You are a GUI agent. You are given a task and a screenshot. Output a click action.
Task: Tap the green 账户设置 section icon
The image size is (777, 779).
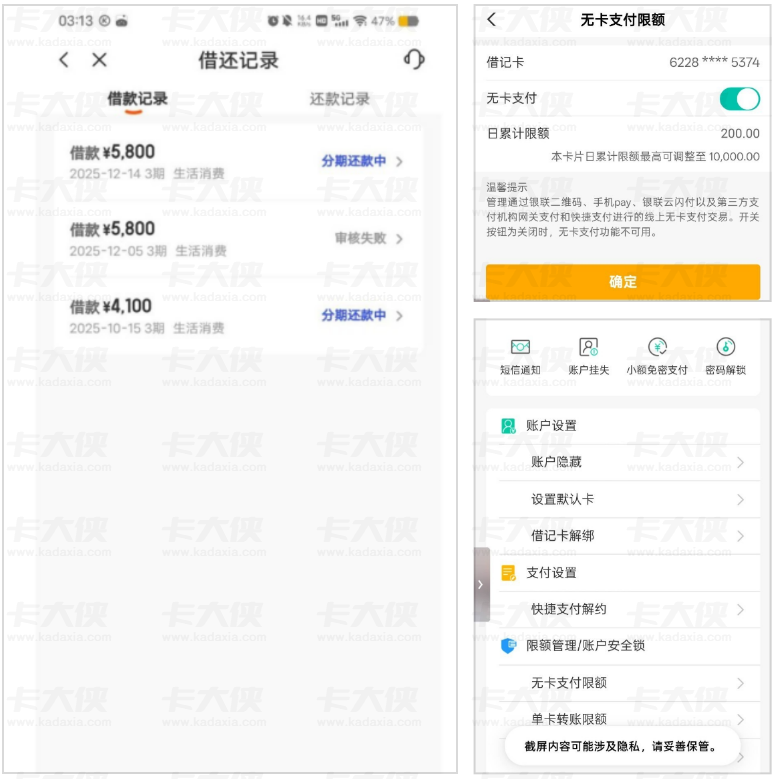click(508, 426)
